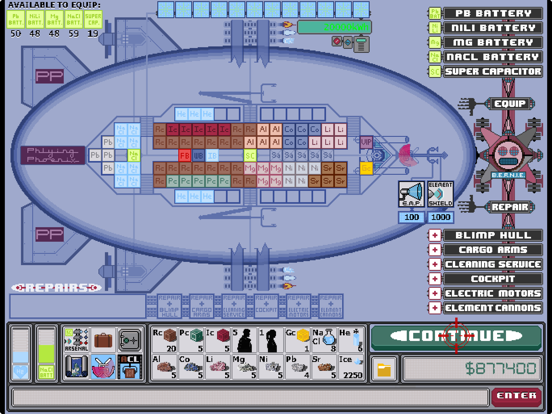This screenshot has width=552, height=414.
Task: Choose NILI BATTERY from equip list
Action: tap(493, 28)
